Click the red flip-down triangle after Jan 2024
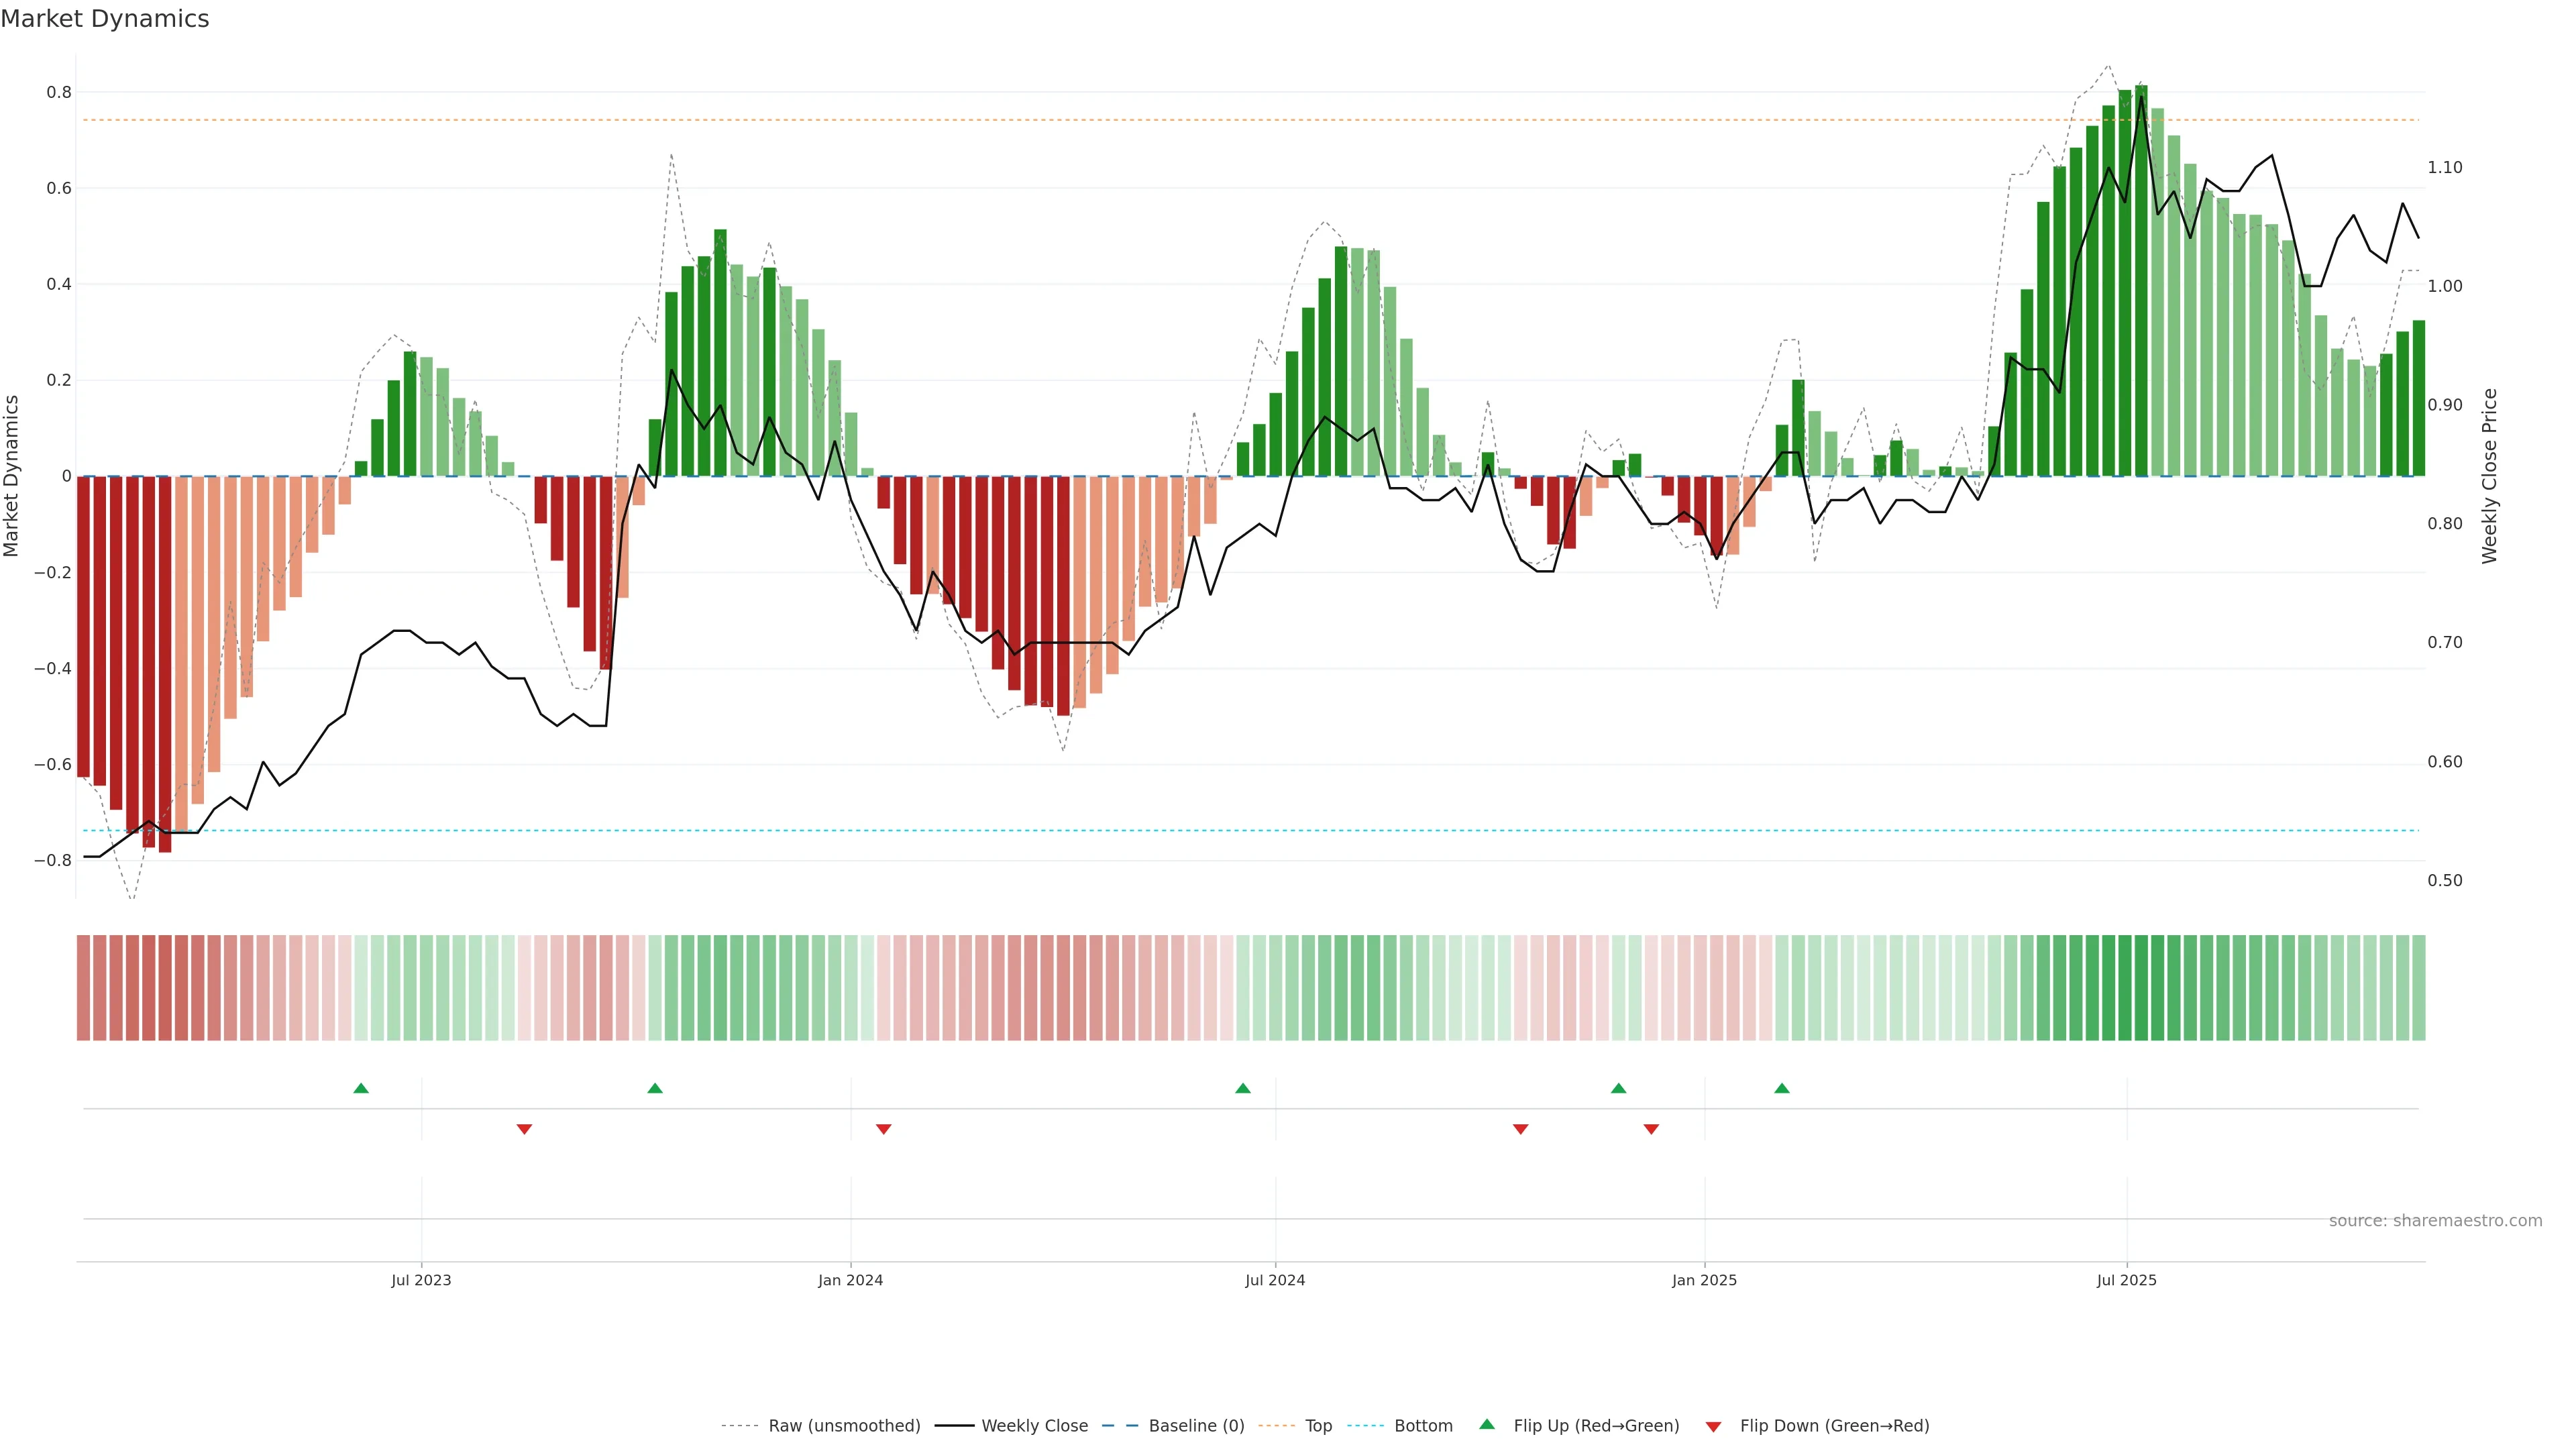Image resolution: width=2576 pixels, height=1449 pixels. (x=883, y=1129)
